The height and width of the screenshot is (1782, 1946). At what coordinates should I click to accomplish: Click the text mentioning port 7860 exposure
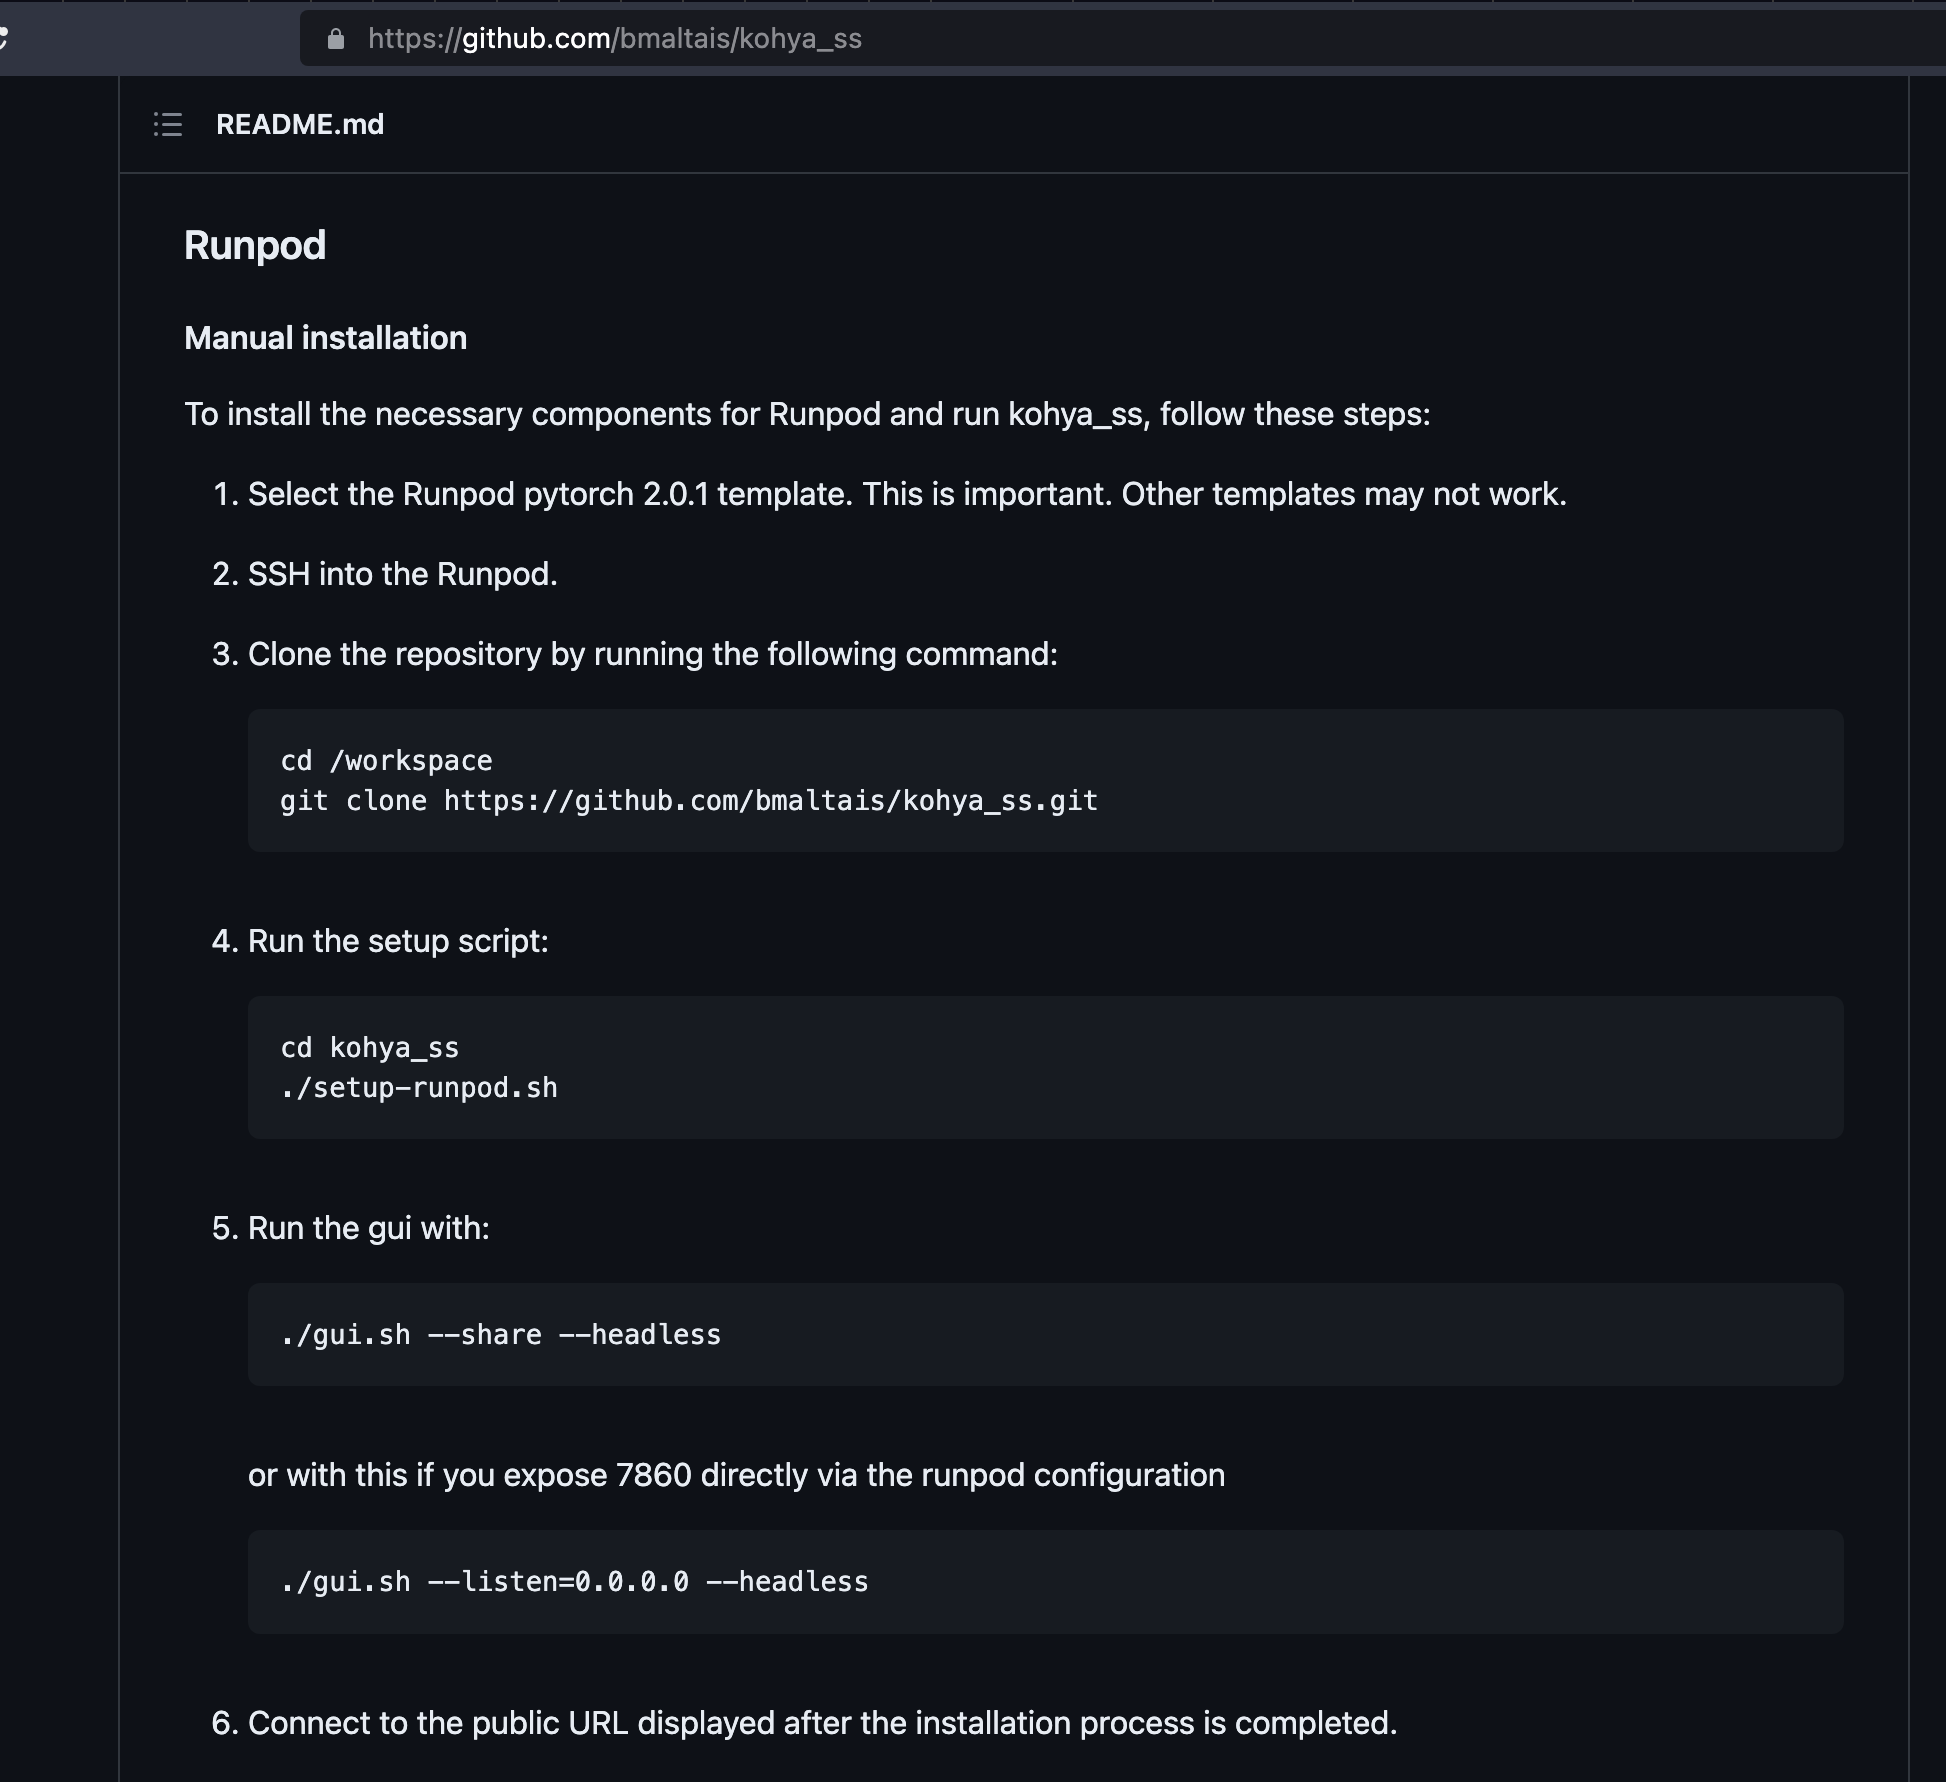737,1474
